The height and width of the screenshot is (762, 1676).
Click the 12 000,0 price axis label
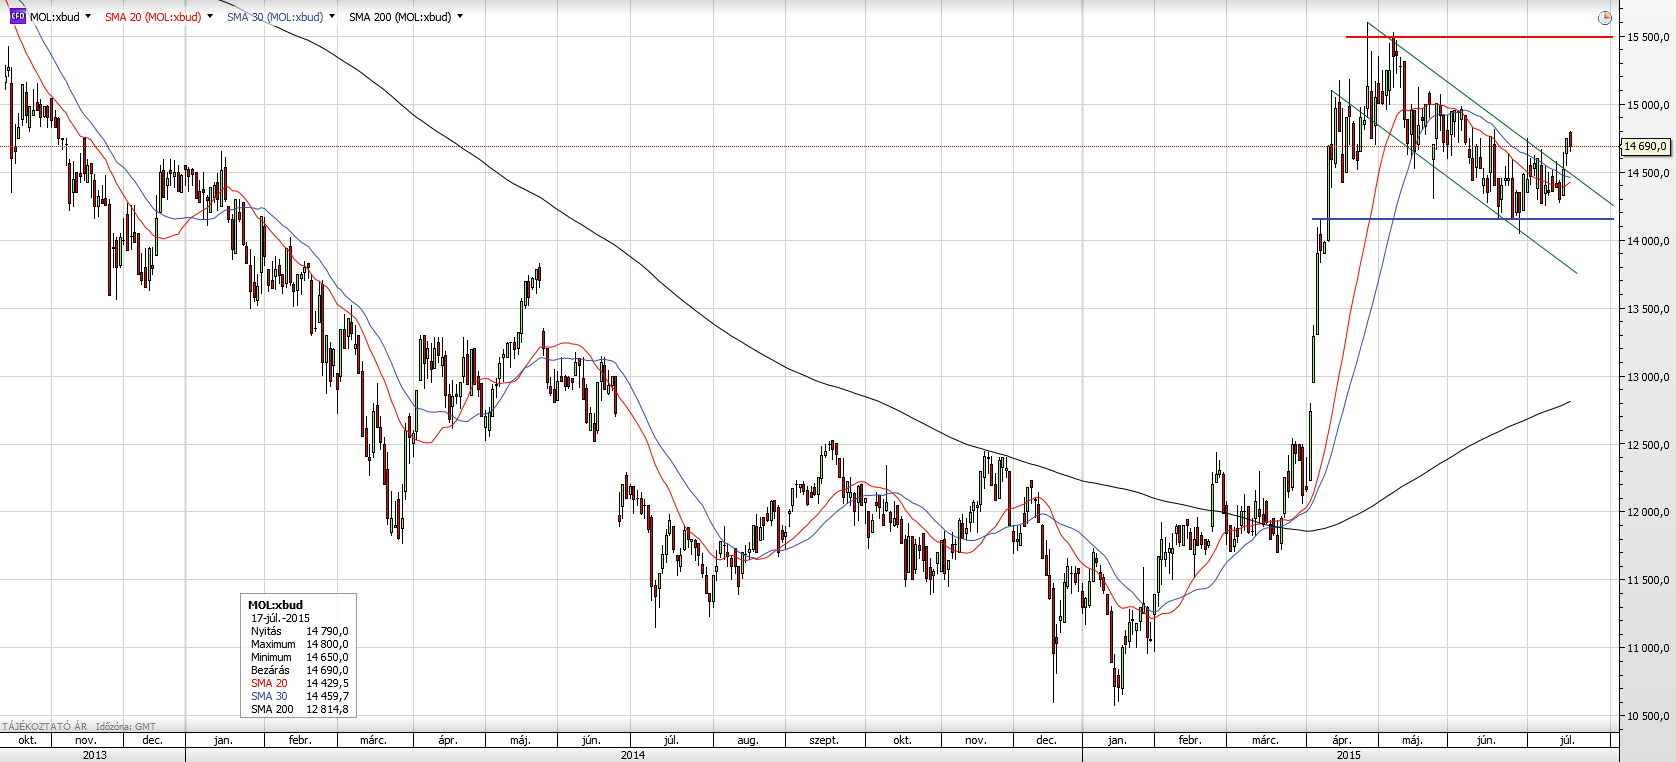coord(1648,512)
